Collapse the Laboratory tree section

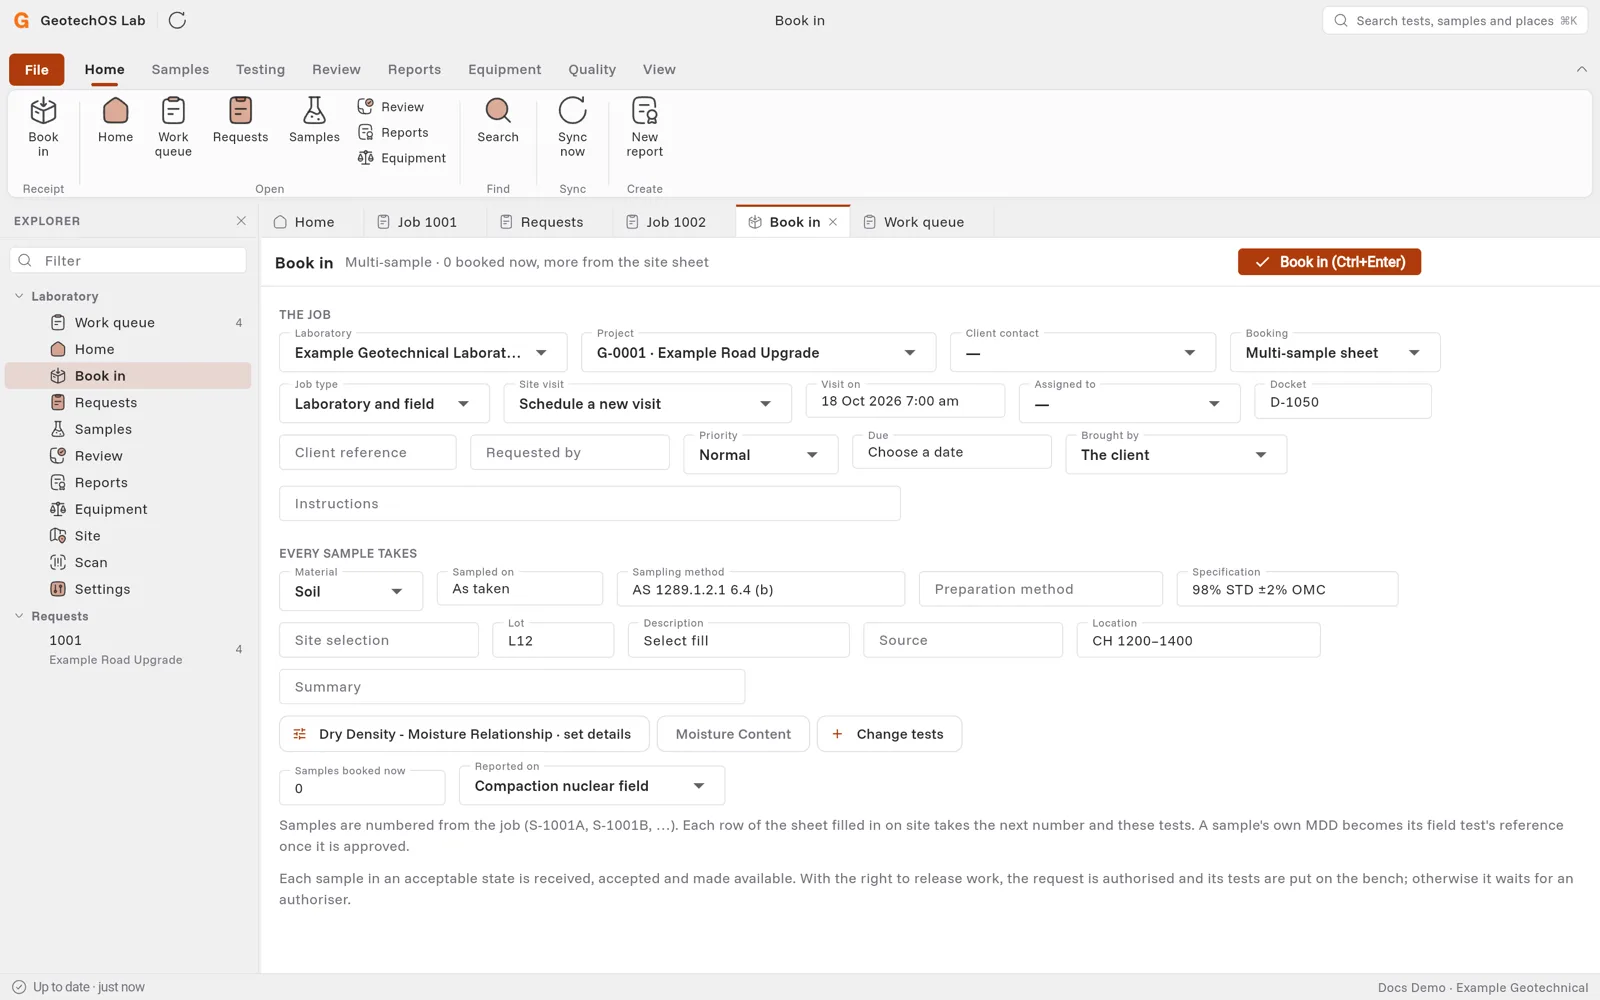pos(19,296)
